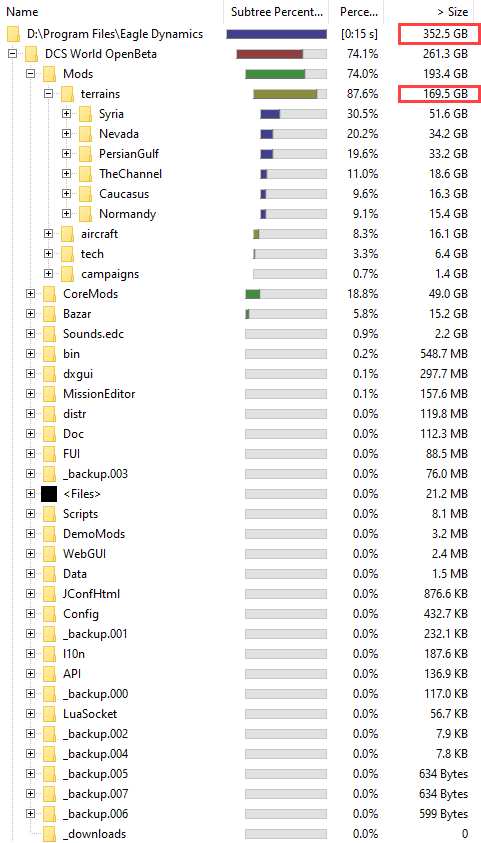The height and width of the screenshot is (843, 481).
Task: Click the WebGUI folder icon
Action: [49, 554]
